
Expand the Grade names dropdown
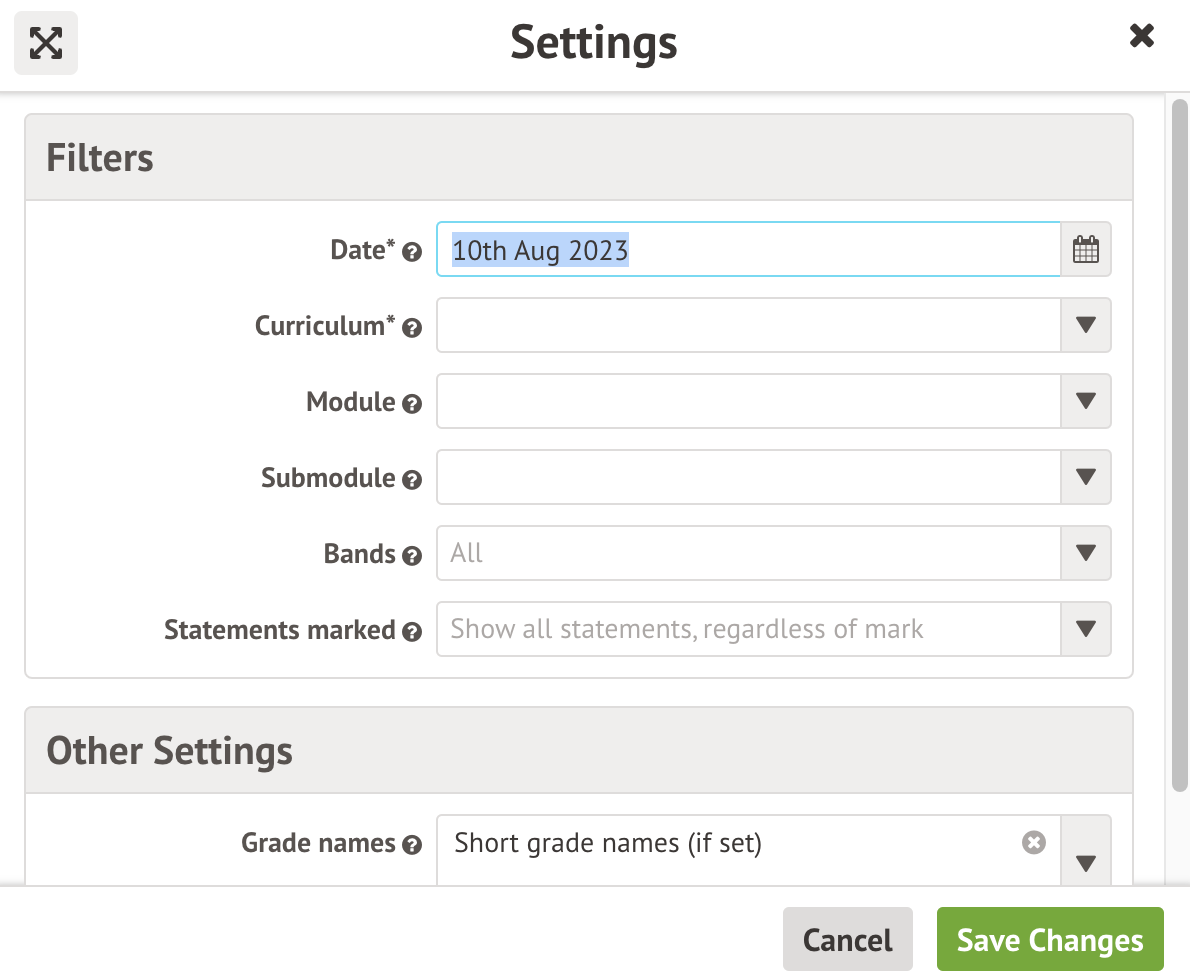coord(1086,865)
